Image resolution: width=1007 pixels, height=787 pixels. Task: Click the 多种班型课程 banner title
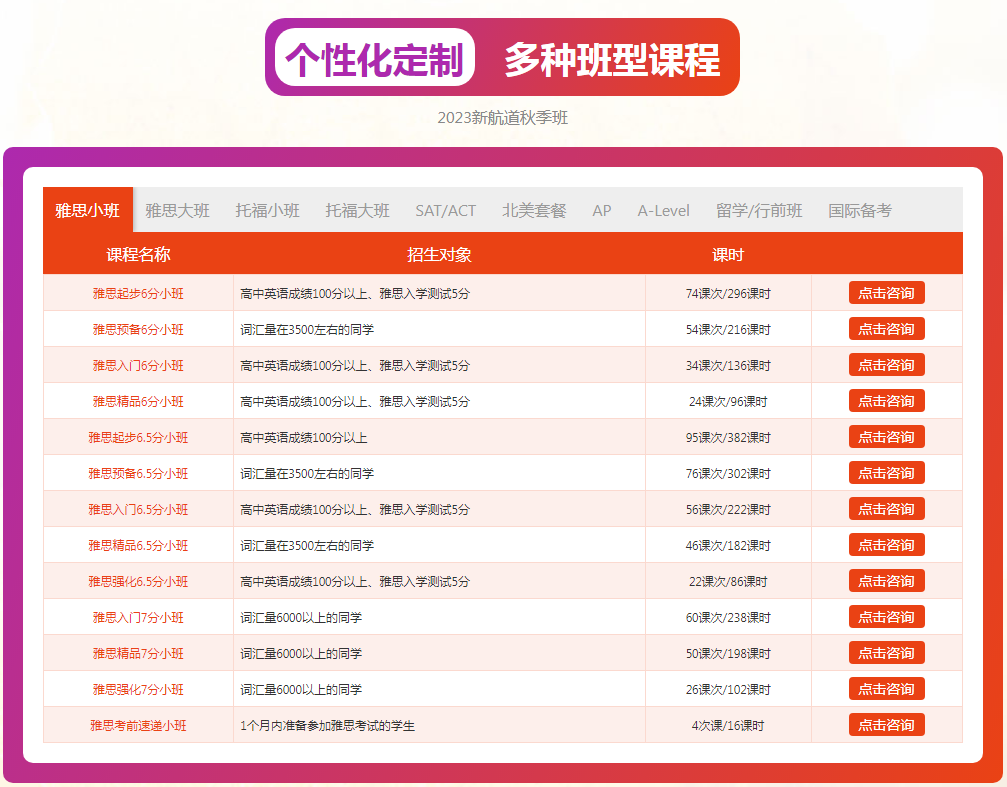[x=611, y=60]
